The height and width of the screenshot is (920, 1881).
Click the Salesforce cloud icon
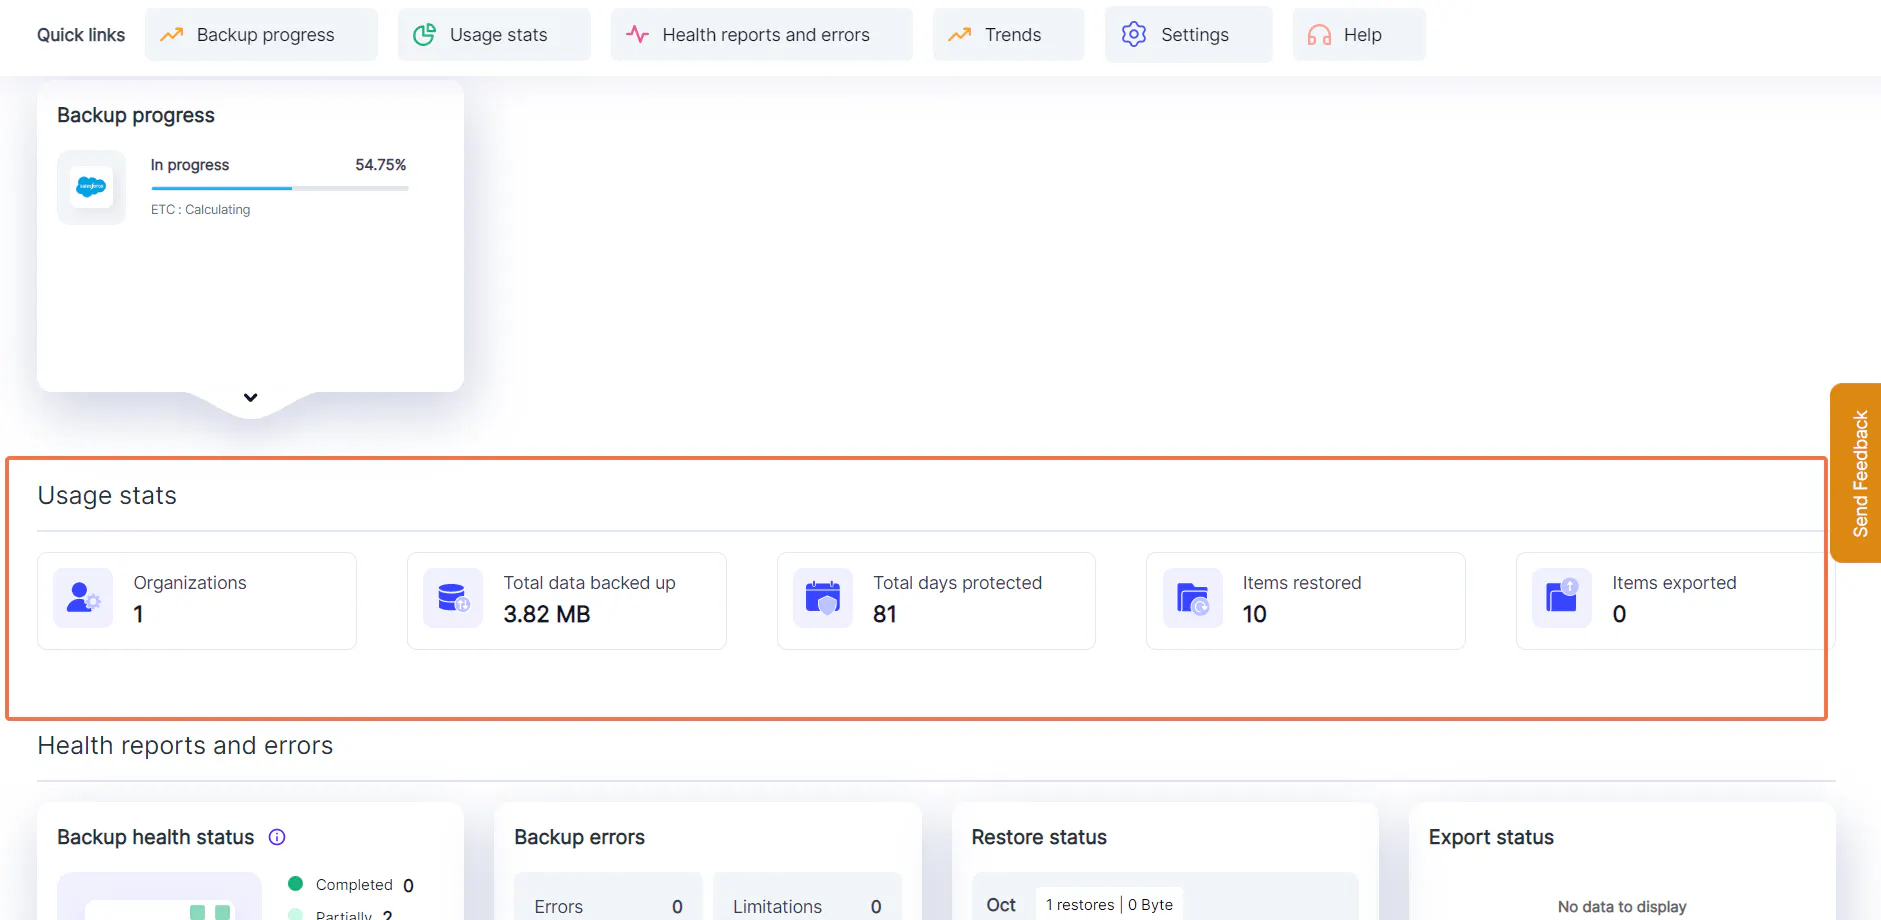click(x=91, y=187)
